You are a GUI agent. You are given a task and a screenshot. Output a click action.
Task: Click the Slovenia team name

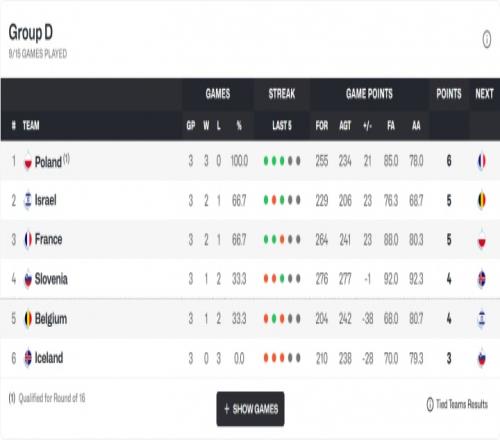(x=51, y=279)
